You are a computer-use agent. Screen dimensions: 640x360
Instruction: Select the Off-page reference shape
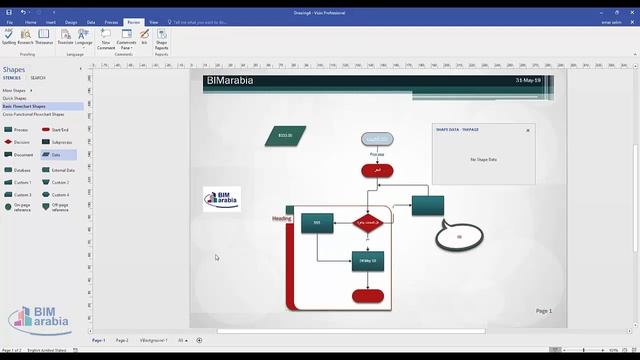(55, 207)
